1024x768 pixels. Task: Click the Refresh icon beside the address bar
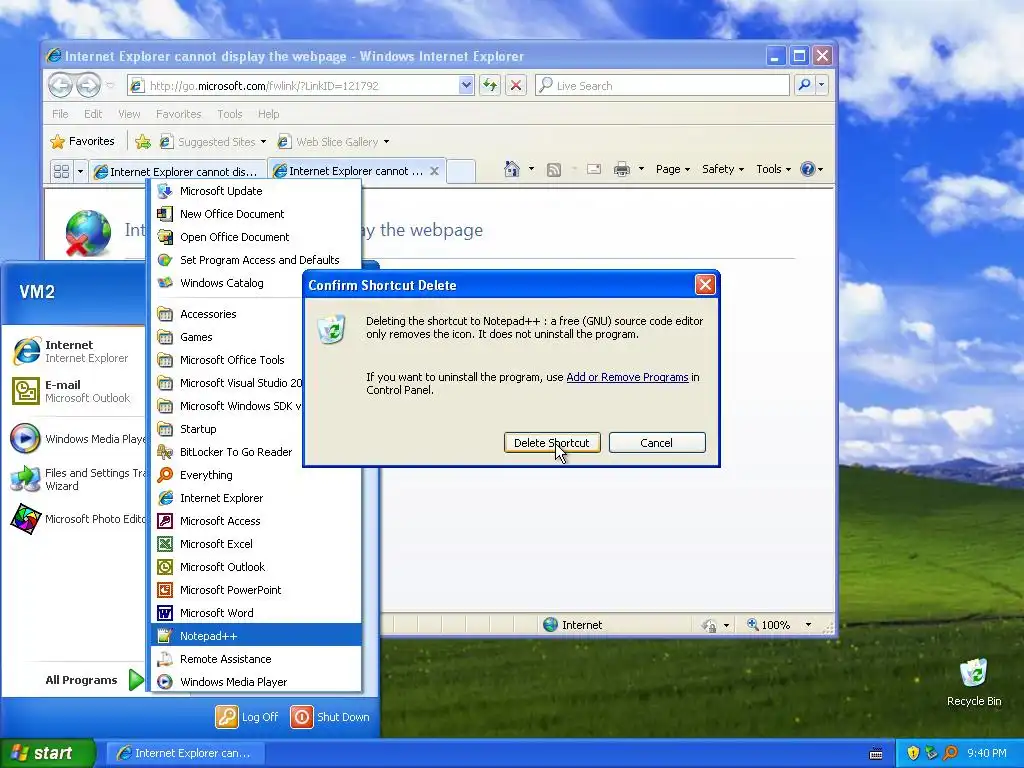pos(490,85)
